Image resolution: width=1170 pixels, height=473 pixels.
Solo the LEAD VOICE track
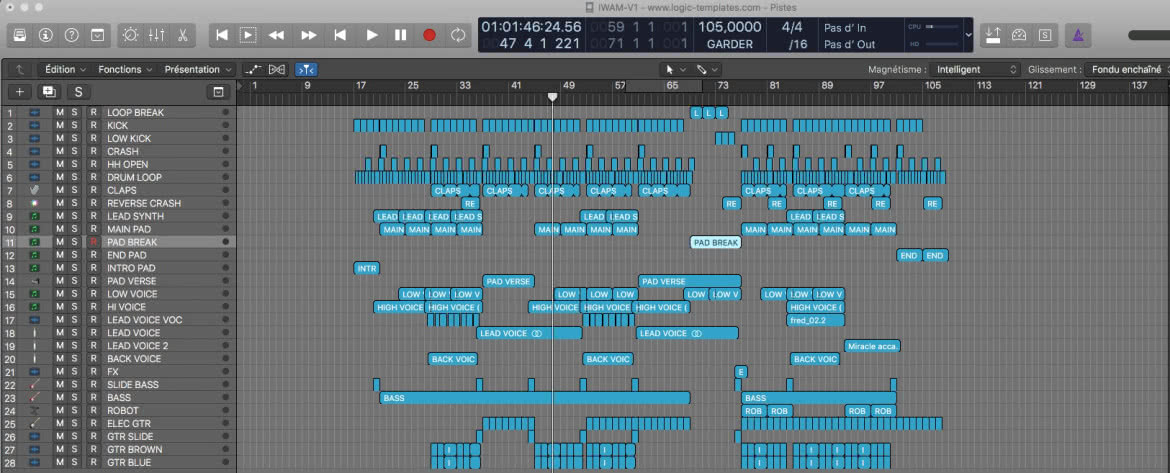click(74, 333)
